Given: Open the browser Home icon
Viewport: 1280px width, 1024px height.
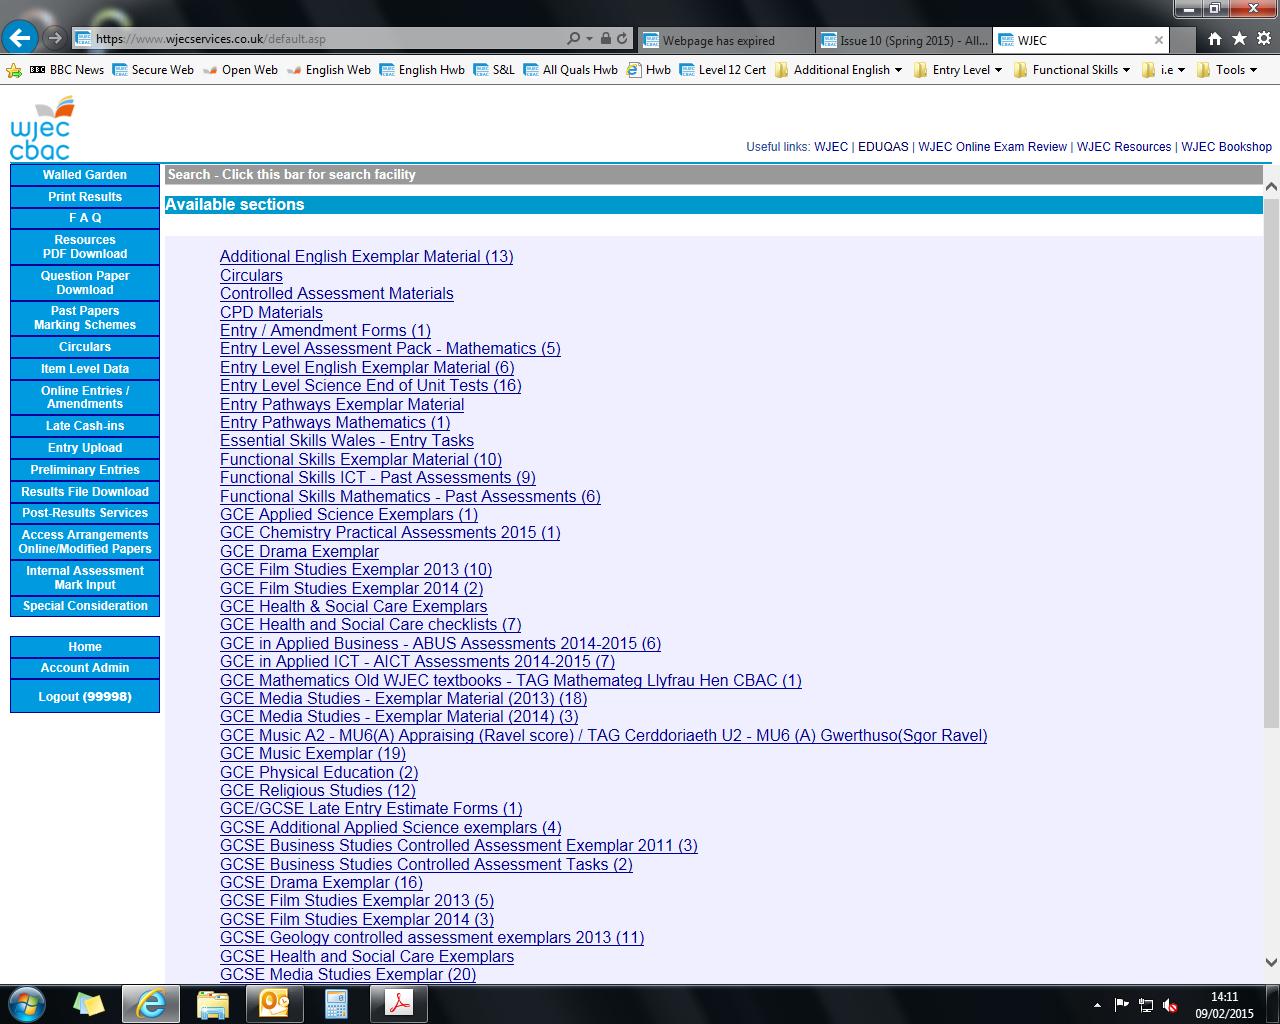Looking at the screenshot, I should 1214,39.
